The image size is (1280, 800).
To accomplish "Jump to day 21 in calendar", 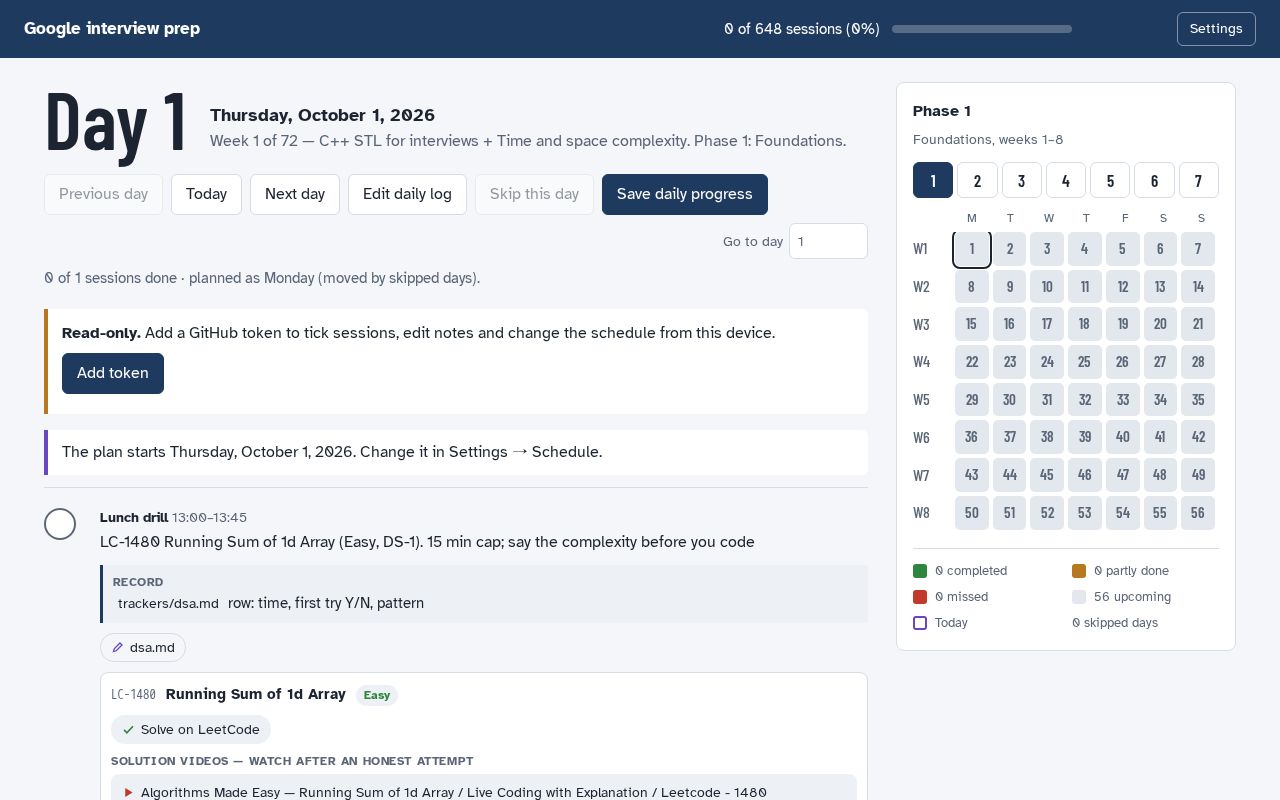I will point(1198,324).
